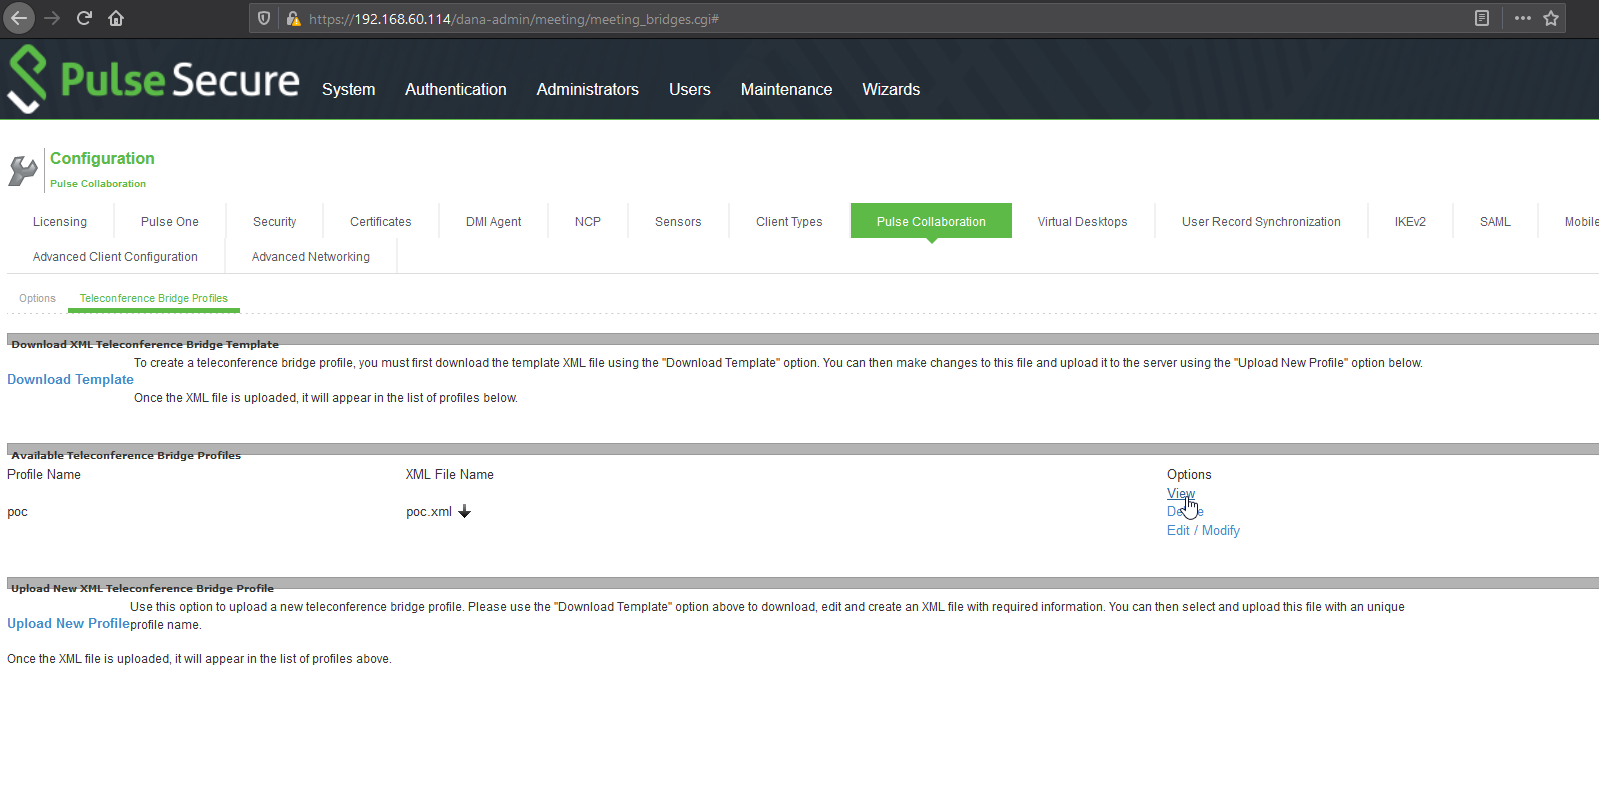This screenshot has width=1599, height=802.
Task: Click the Profile Name column header
Action: point(44,474)
